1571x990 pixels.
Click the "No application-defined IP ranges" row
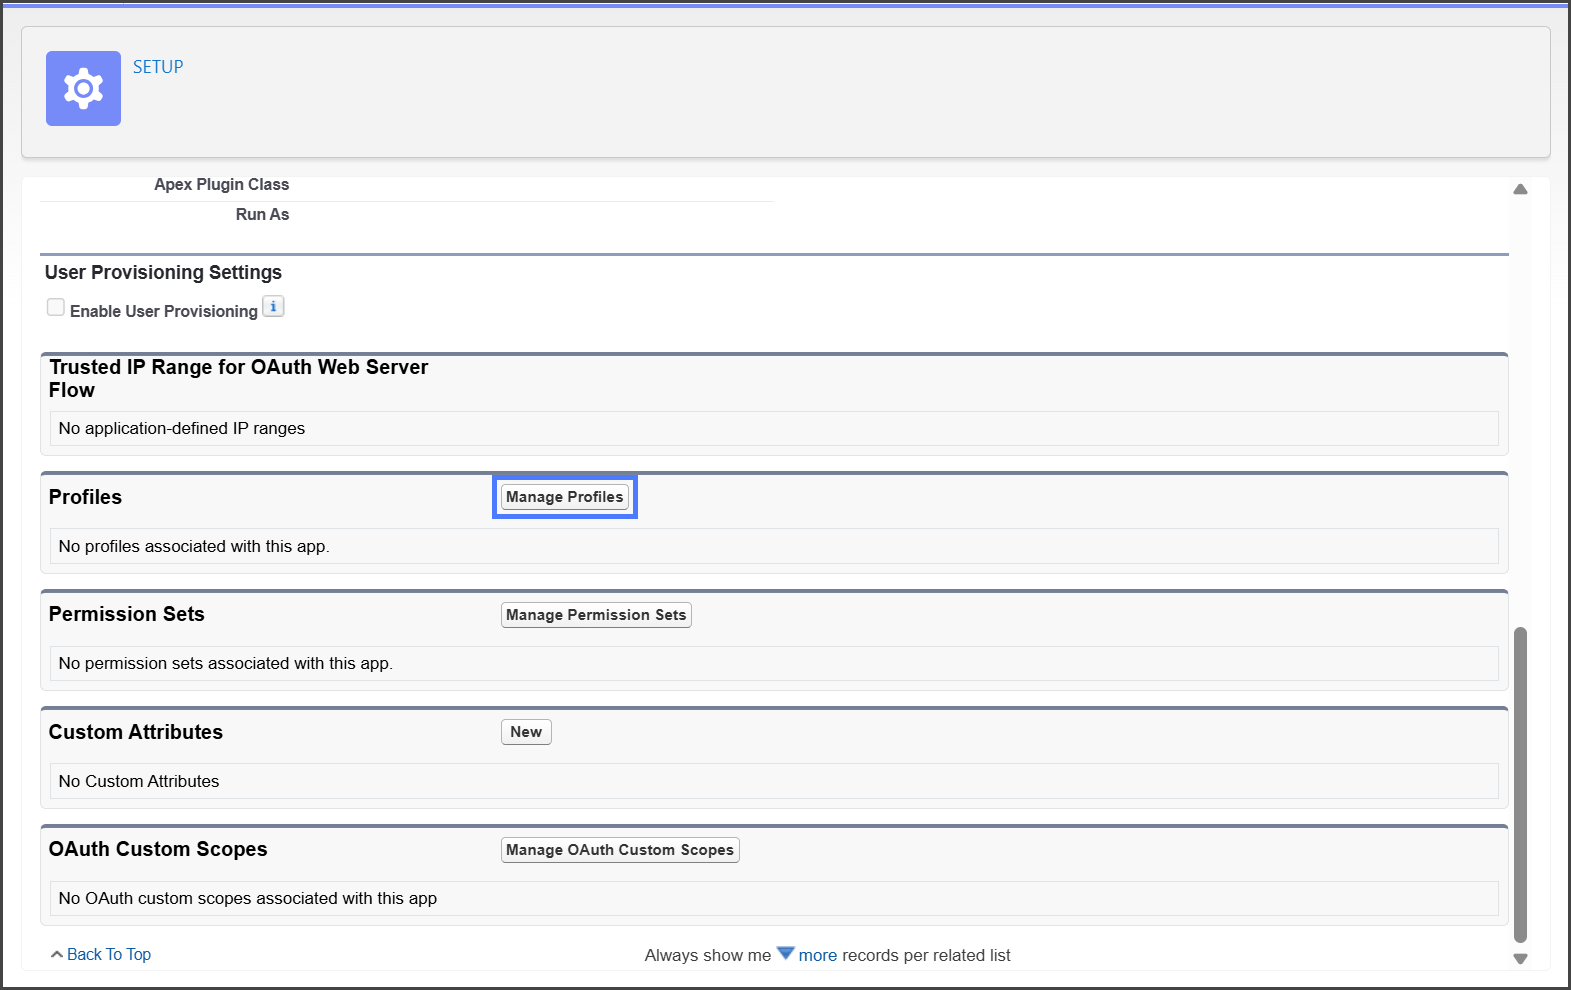[x=182, y=428]
